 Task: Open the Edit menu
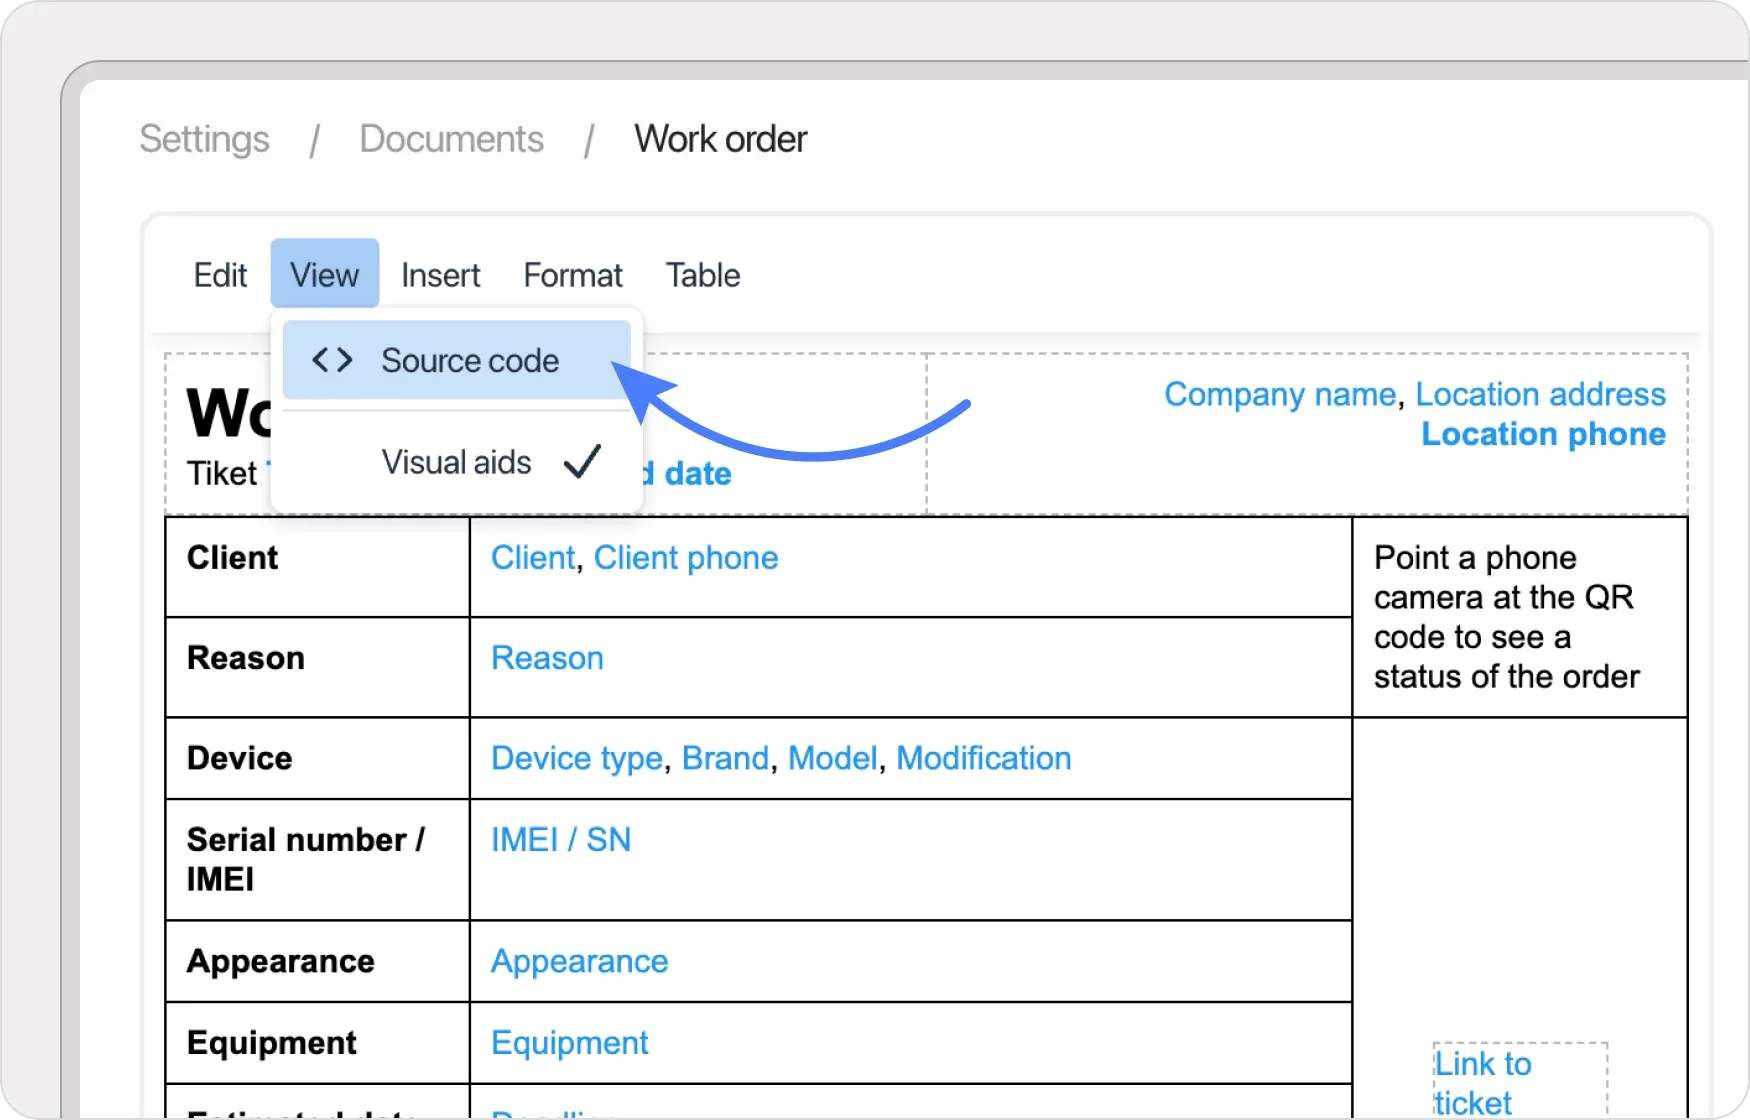coord(219,274)
